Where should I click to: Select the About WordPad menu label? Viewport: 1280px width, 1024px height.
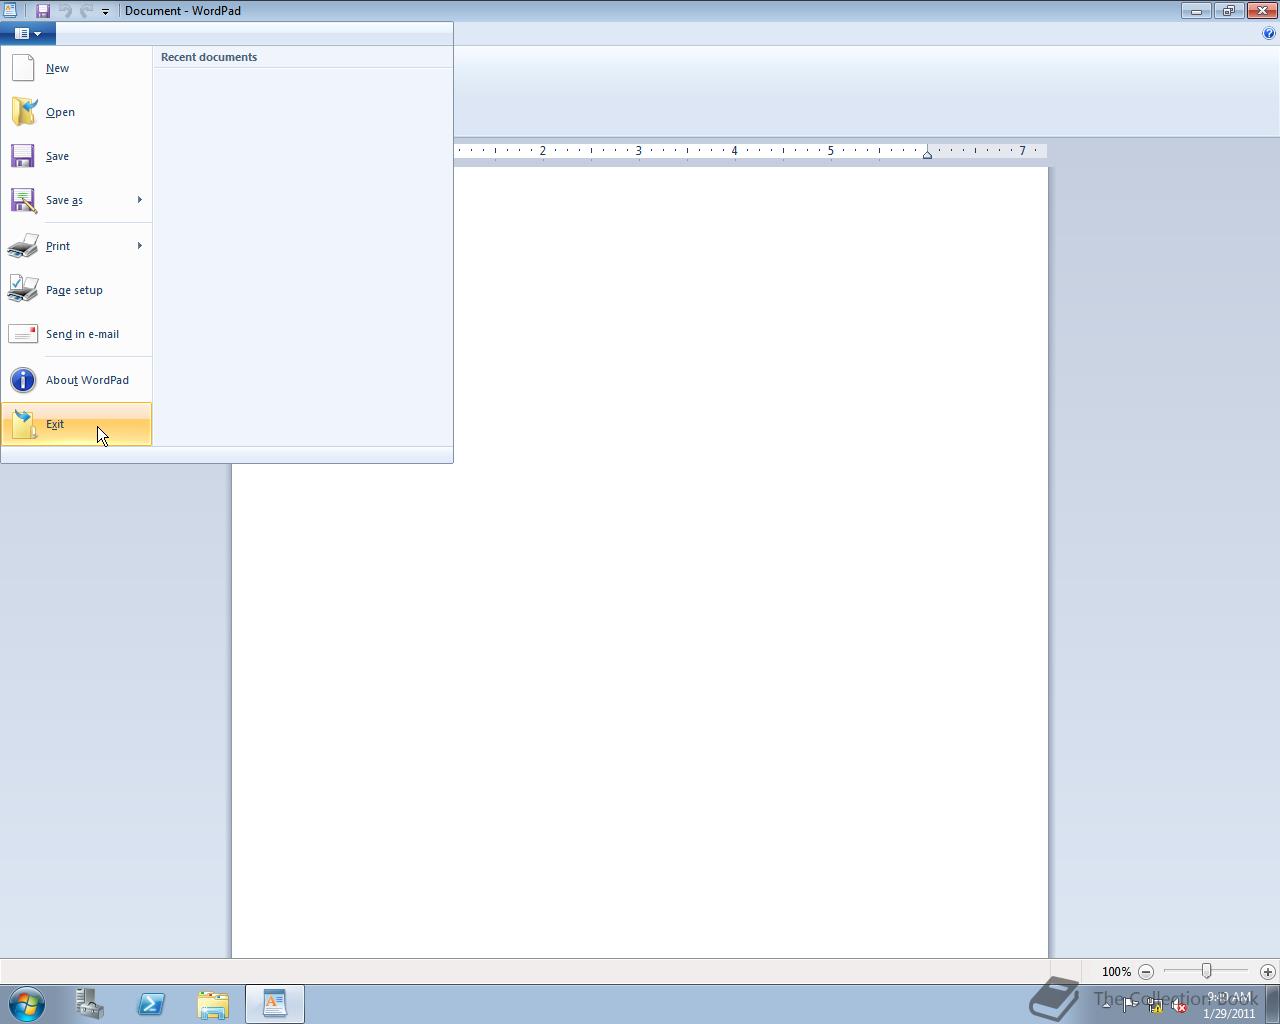[x=87, y=380]
